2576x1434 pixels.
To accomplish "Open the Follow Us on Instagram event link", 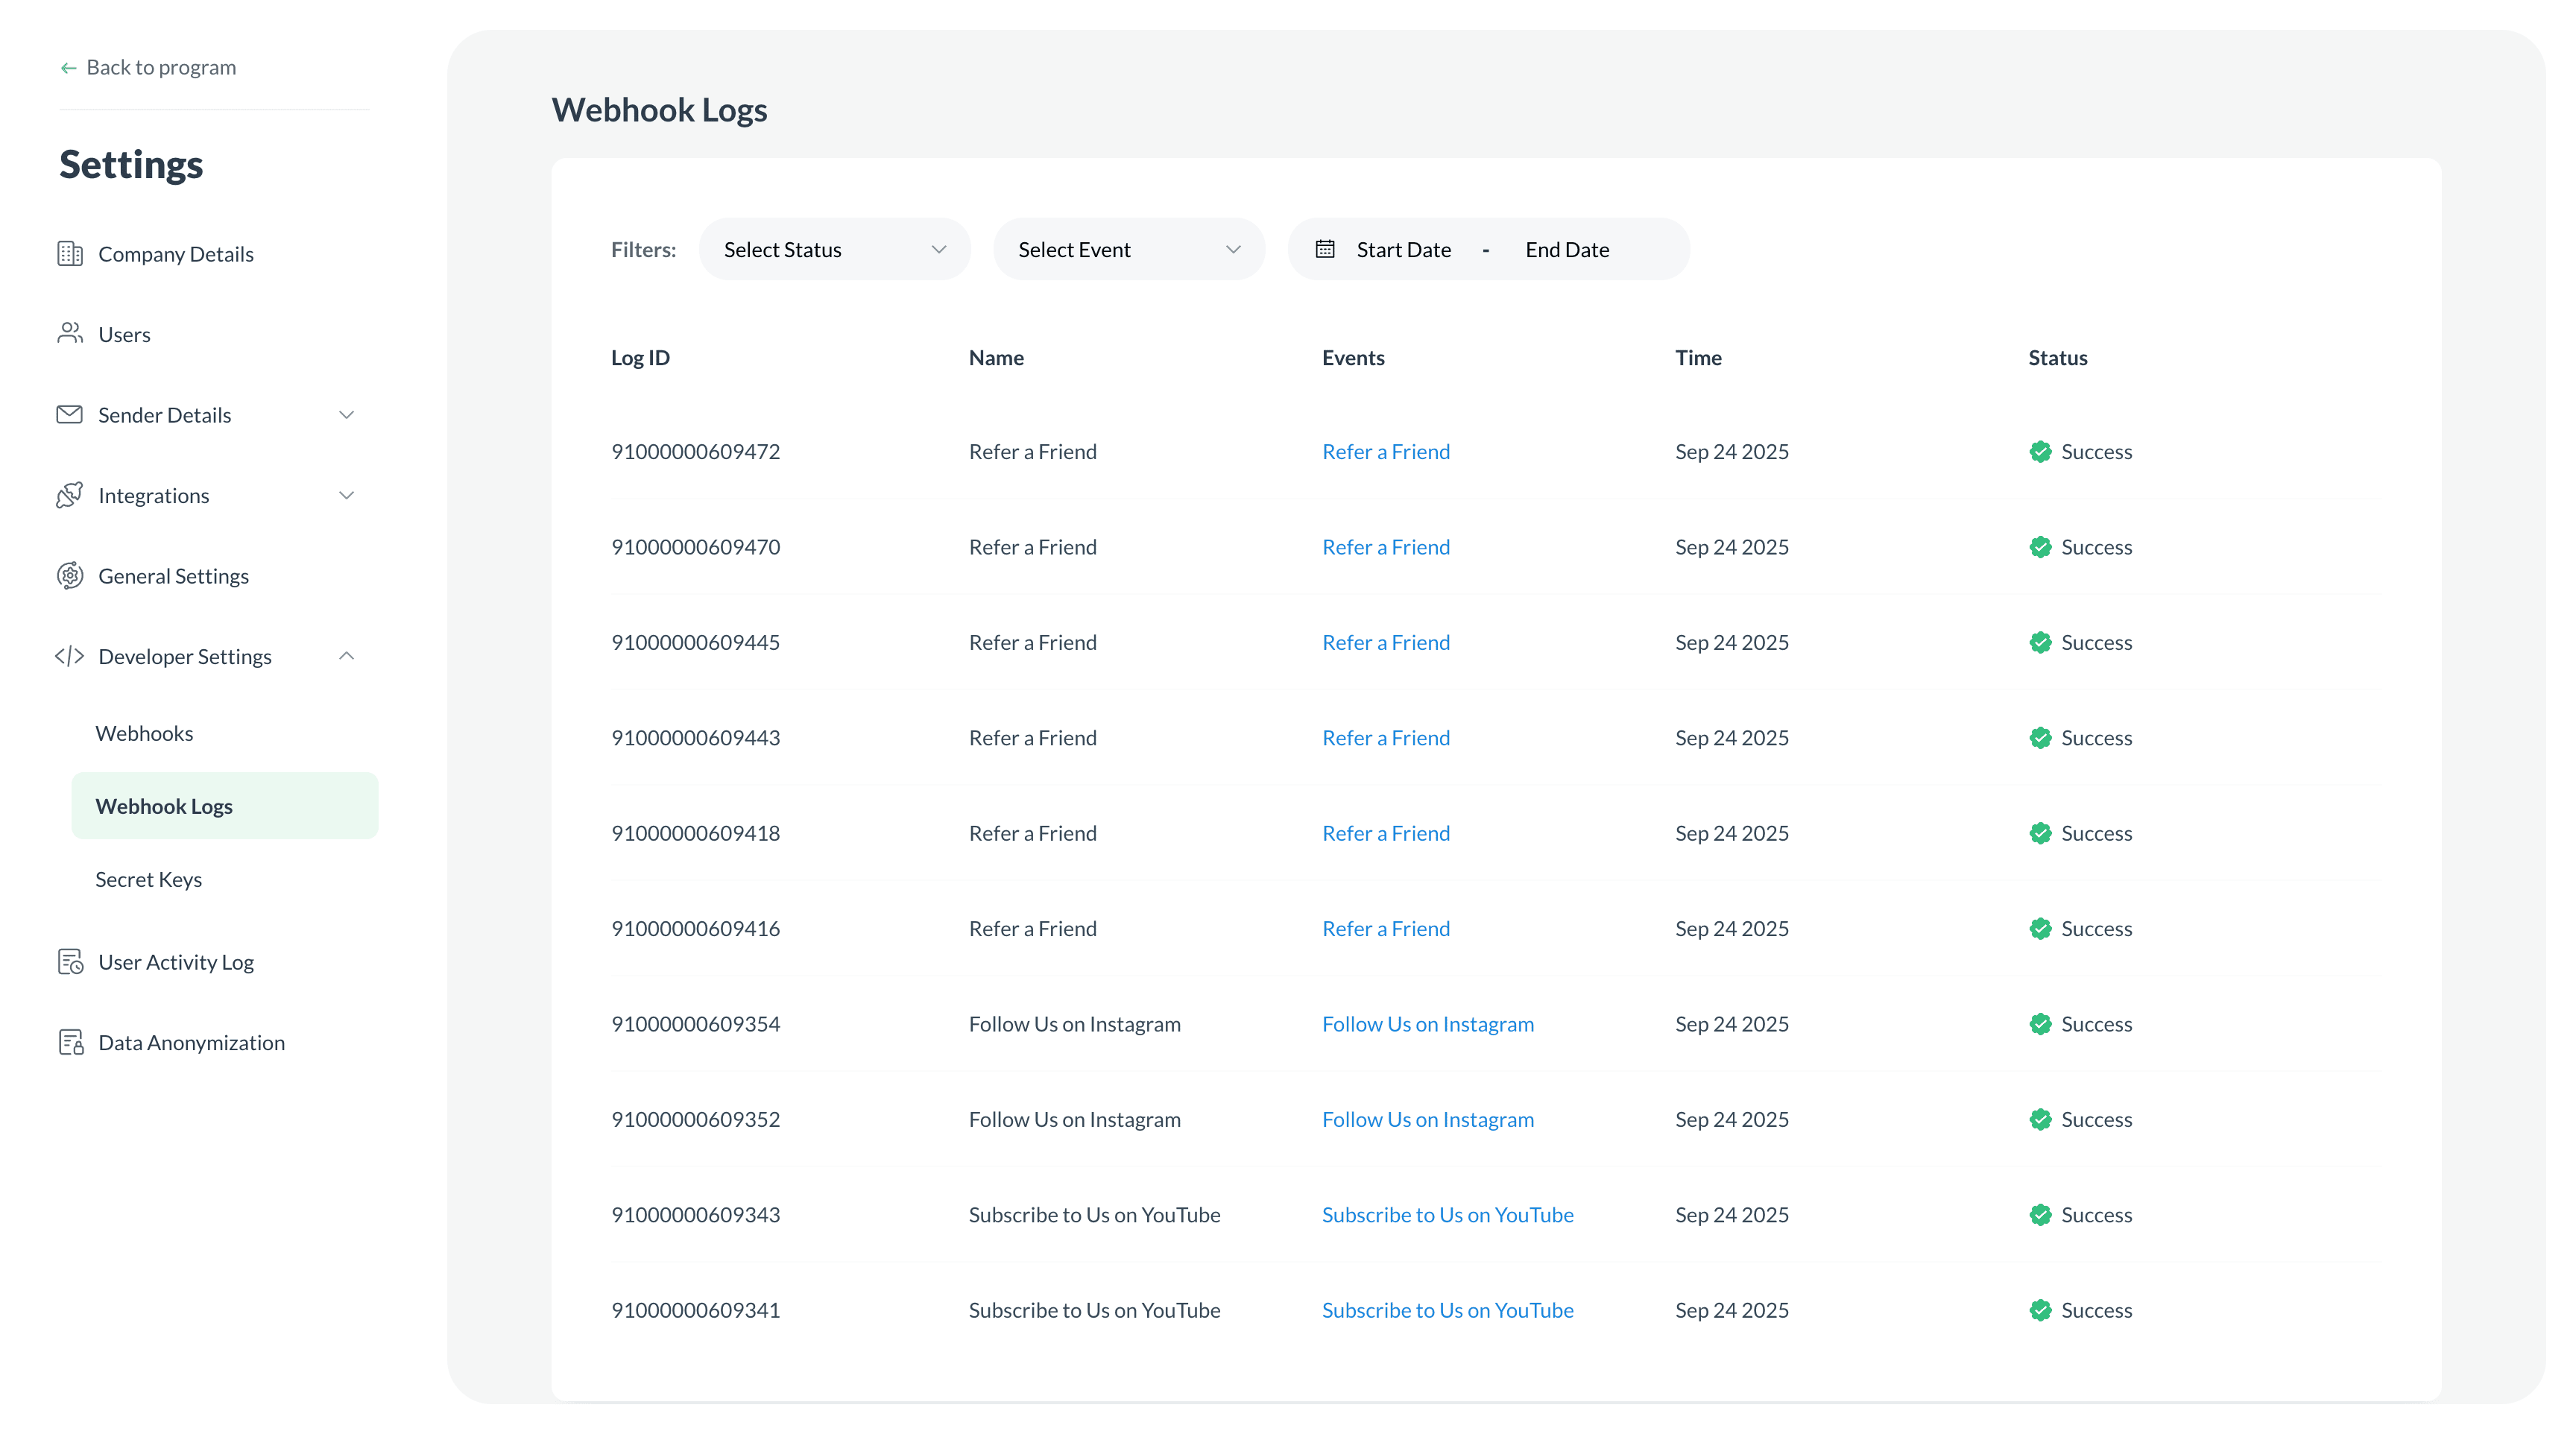I will [x=1428, y=1023].
